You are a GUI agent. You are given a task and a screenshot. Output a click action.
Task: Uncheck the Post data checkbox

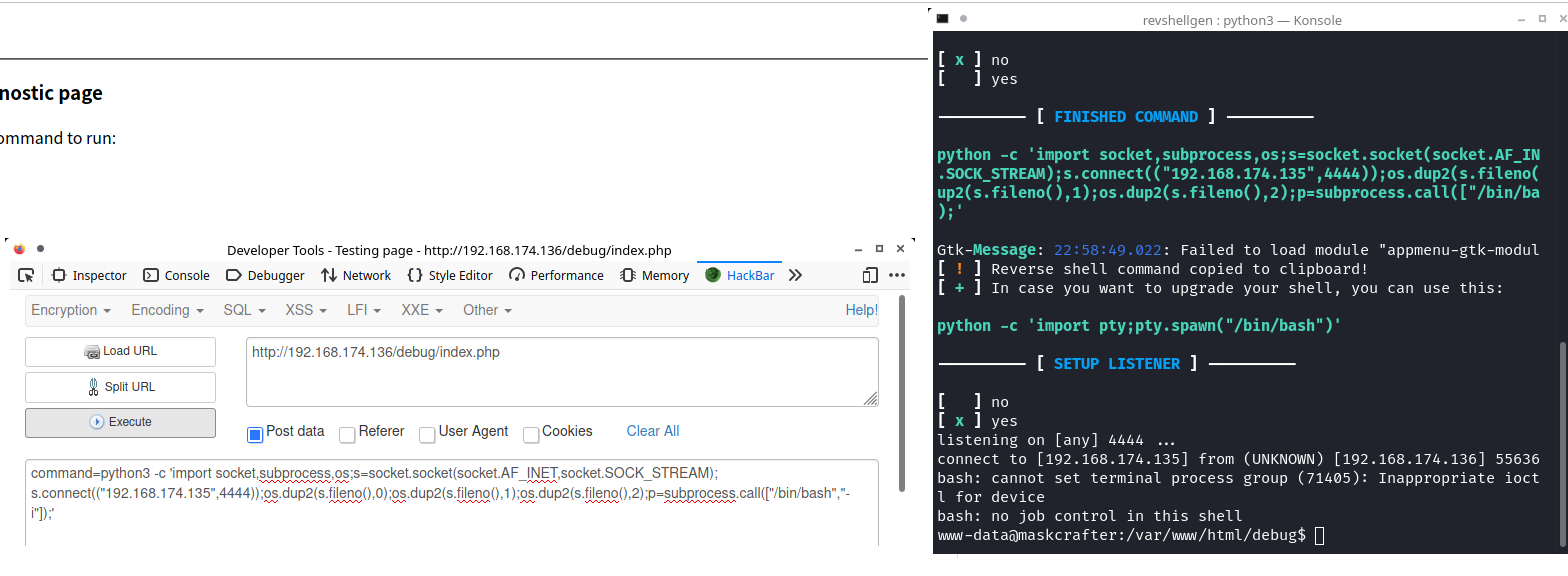click(255, 434)
